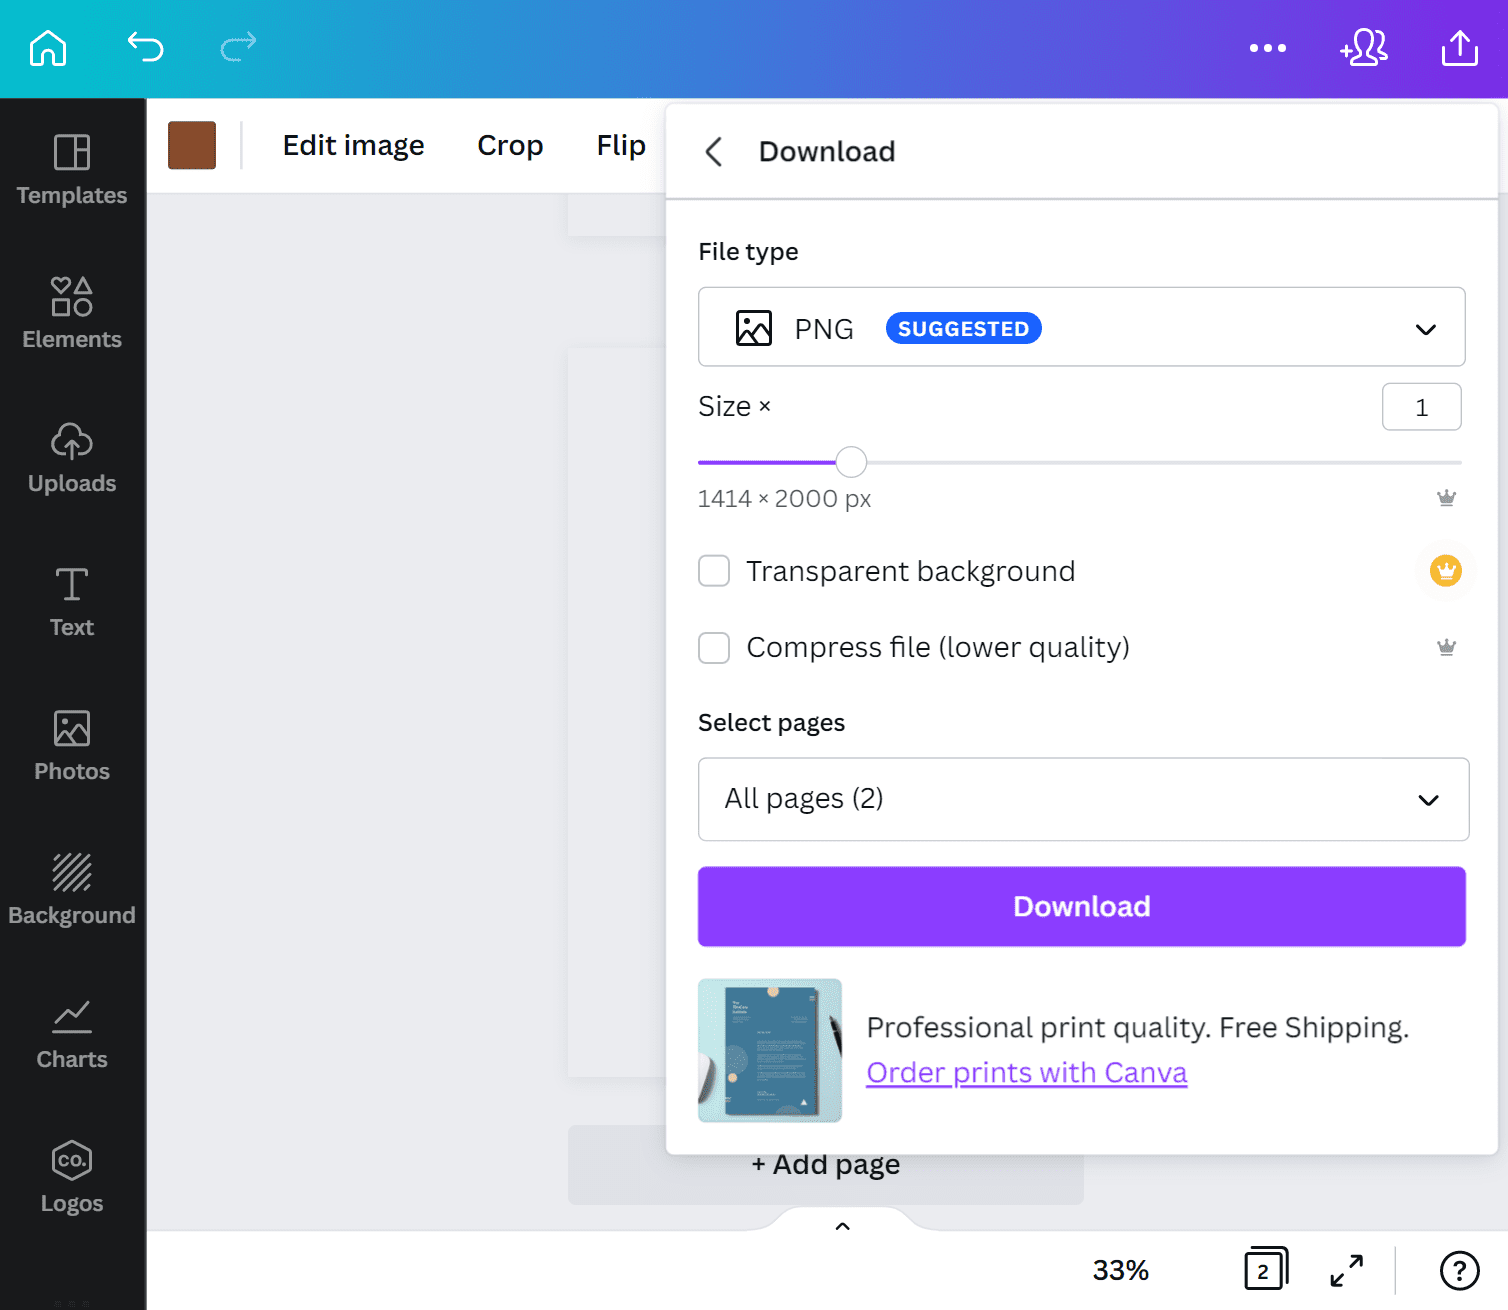
Task: Open the All pages dropdown
Action: (x=1083, y=799)
